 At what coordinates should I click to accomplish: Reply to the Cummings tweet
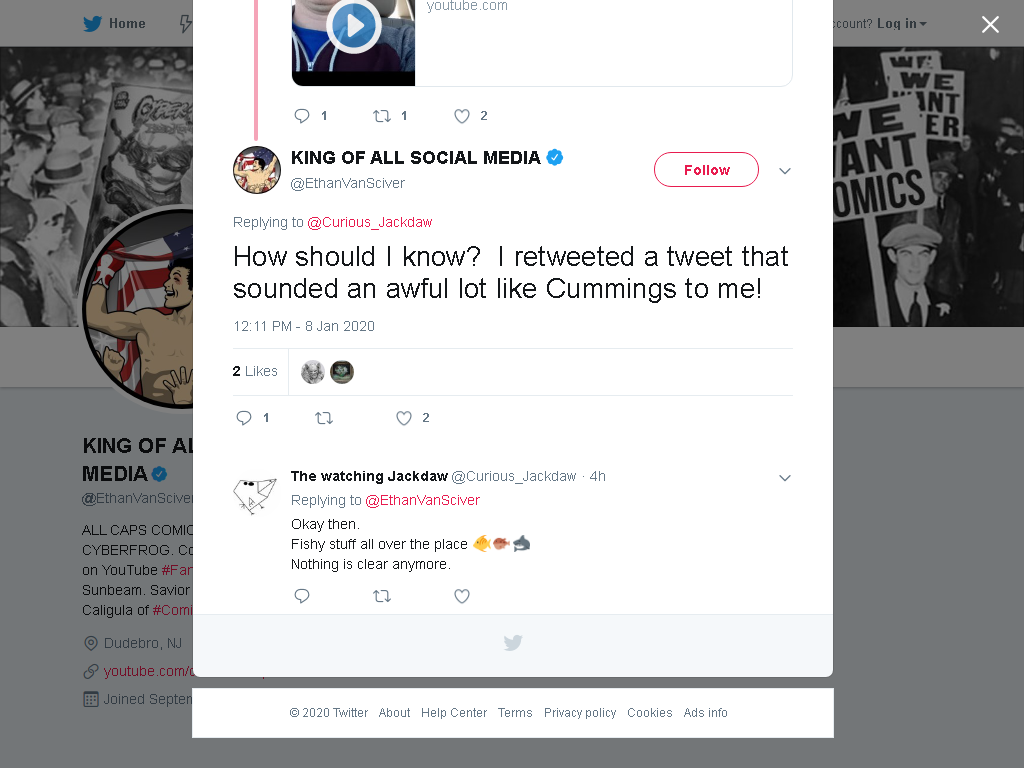[x=244, y=418]
